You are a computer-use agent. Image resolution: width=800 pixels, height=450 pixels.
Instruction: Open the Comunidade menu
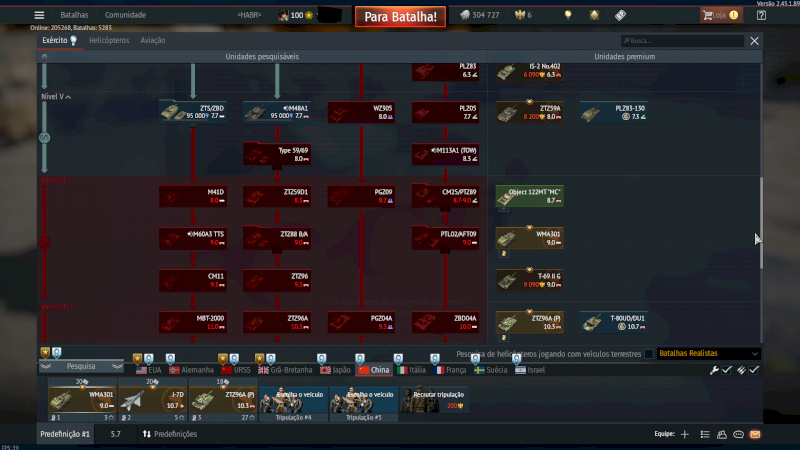pyautogui.click(x=126, y=15)
